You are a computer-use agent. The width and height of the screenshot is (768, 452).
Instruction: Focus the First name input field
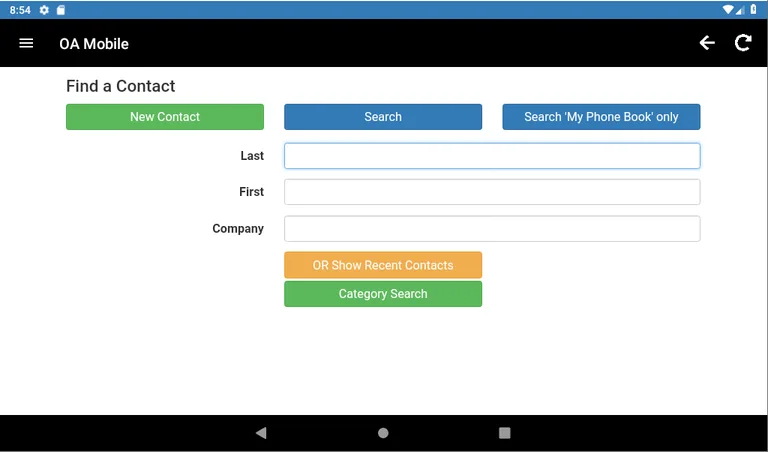coord(492,192)
